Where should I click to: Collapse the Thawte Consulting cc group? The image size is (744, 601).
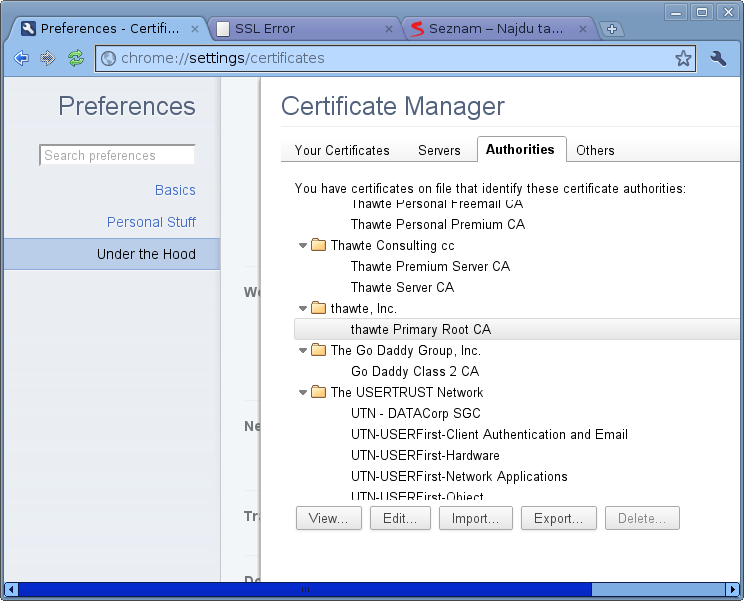[x=303, y=246]
